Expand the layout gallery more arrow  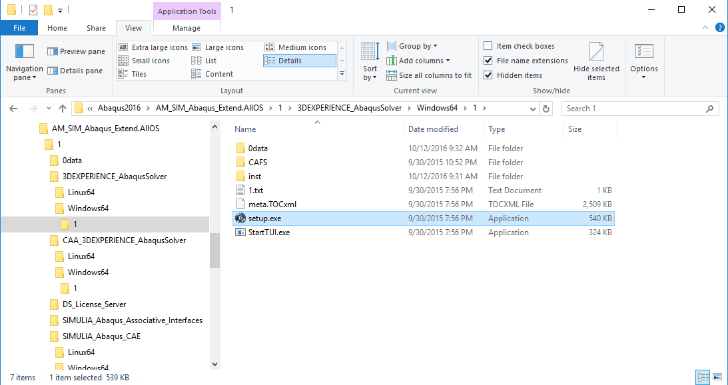[x=342, y=74]
